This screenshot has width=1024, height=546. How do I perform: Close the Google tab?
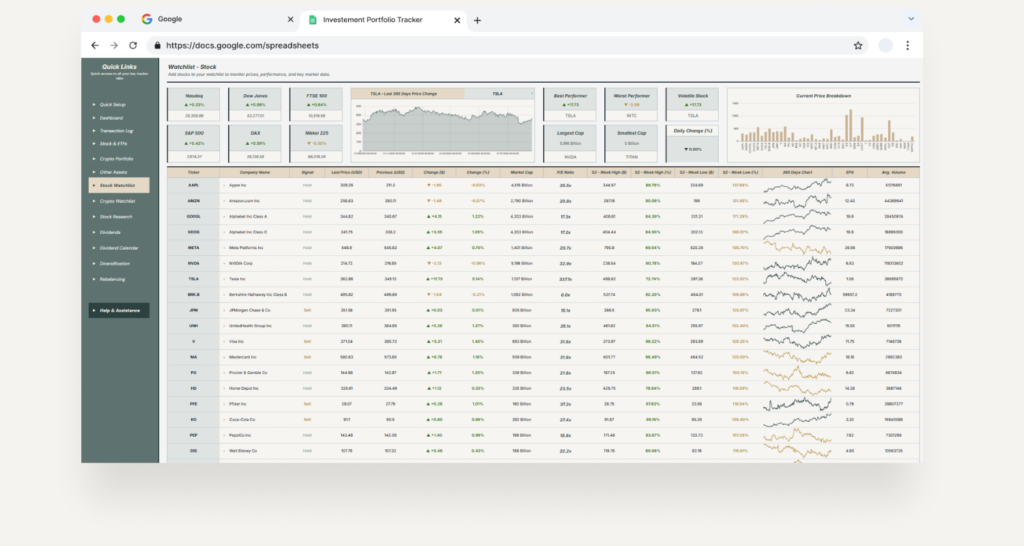click(x=291, y=20)
